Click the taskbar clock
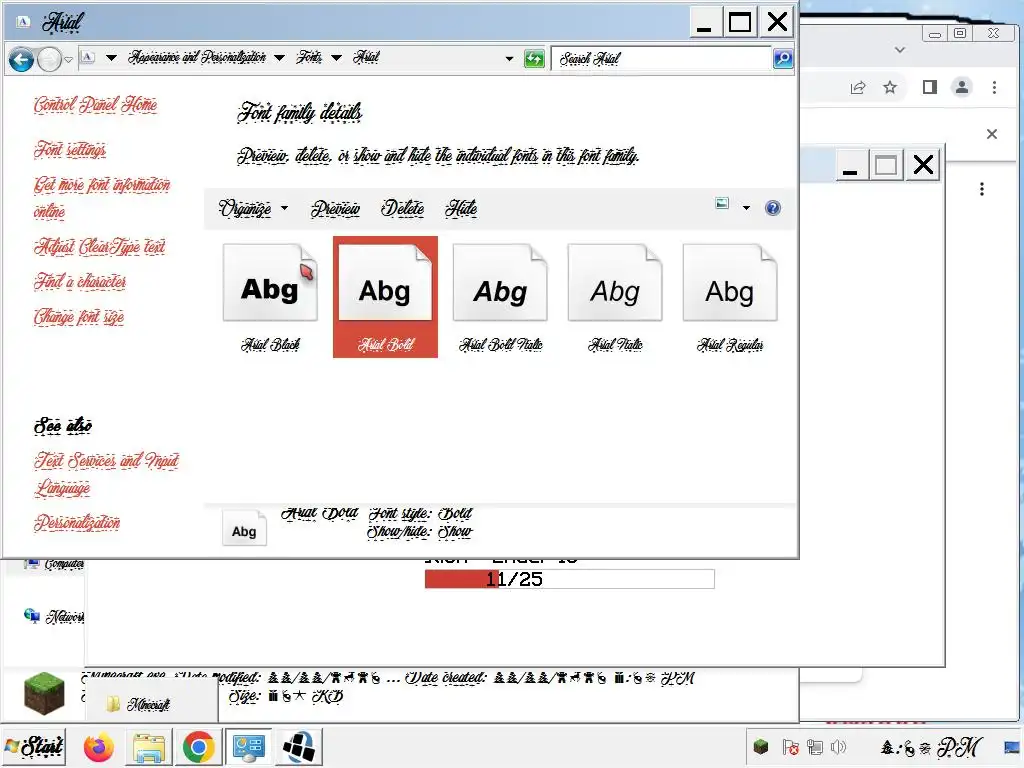The image size is (1024, 768). tap(931, 746)
